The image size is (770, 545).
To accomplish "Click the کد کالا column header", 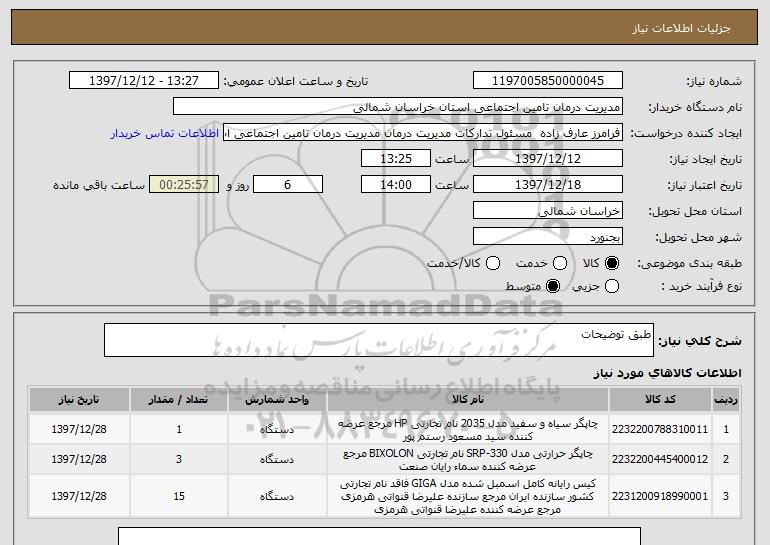I will 660,400.
